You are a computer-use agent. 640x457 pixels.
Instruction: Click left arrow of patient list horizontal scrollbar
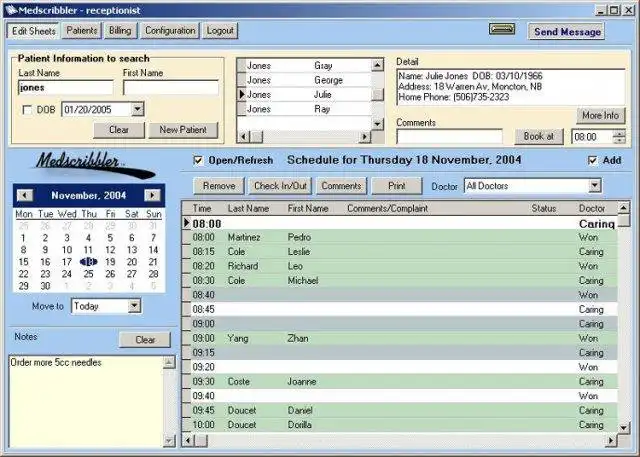(243, 137)
